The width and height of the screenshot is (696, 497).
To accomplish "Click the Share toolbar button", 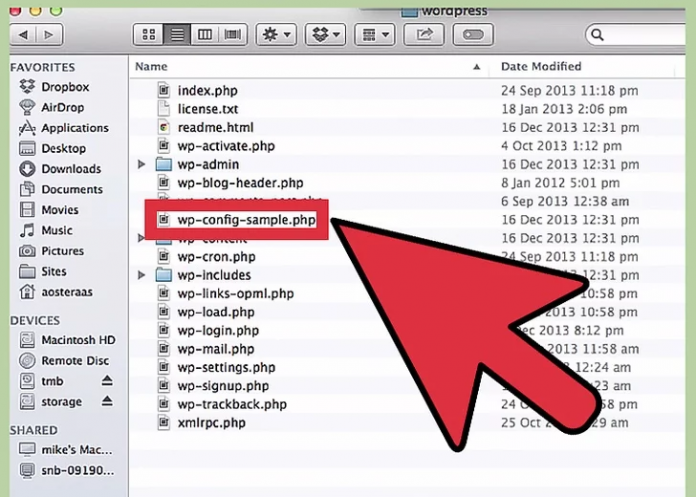I will coord(424,34).
